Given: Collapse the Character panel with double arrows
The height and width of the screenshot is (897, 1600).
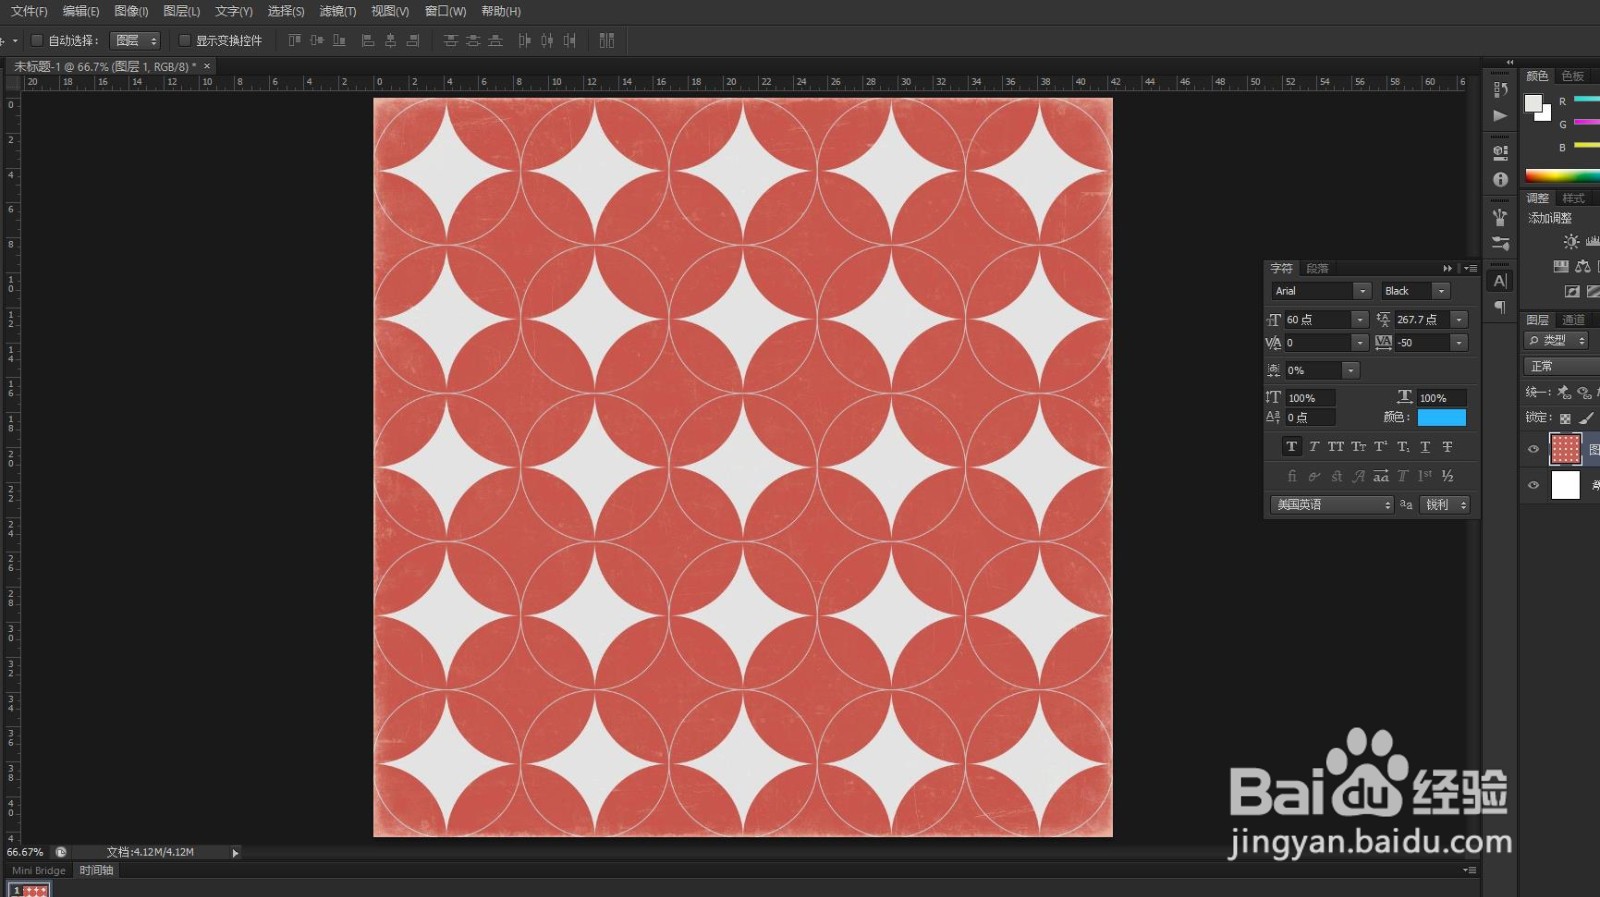Looking at the screenshot, I should point(1447,269).
